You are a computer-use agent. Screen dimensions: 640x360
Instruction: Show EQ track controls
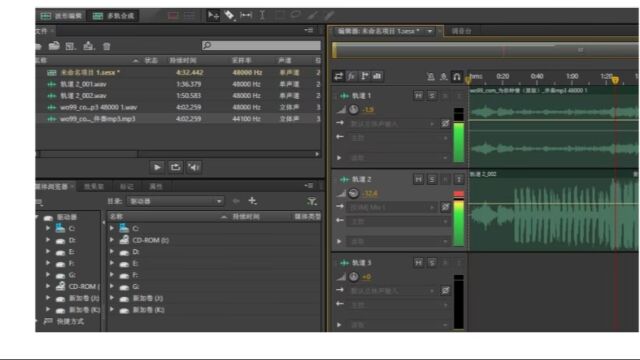[378, 76]
